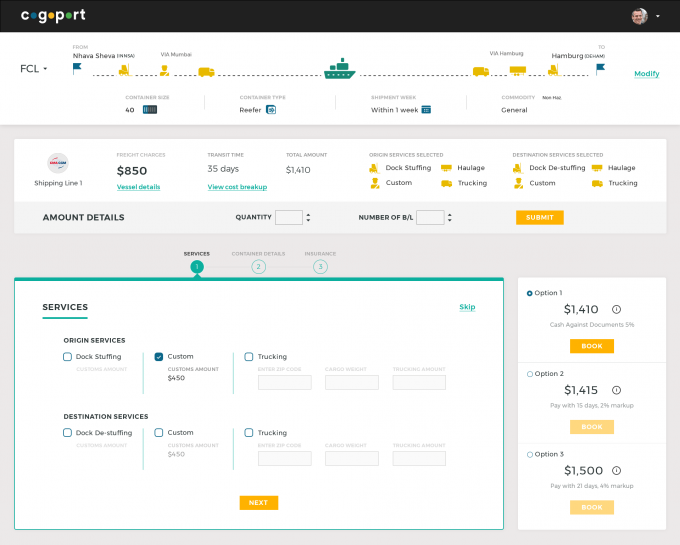Click the origin truck icon near VIA Mumbai
This screenshot has width=680, height=545.
(x=206, y=72)
